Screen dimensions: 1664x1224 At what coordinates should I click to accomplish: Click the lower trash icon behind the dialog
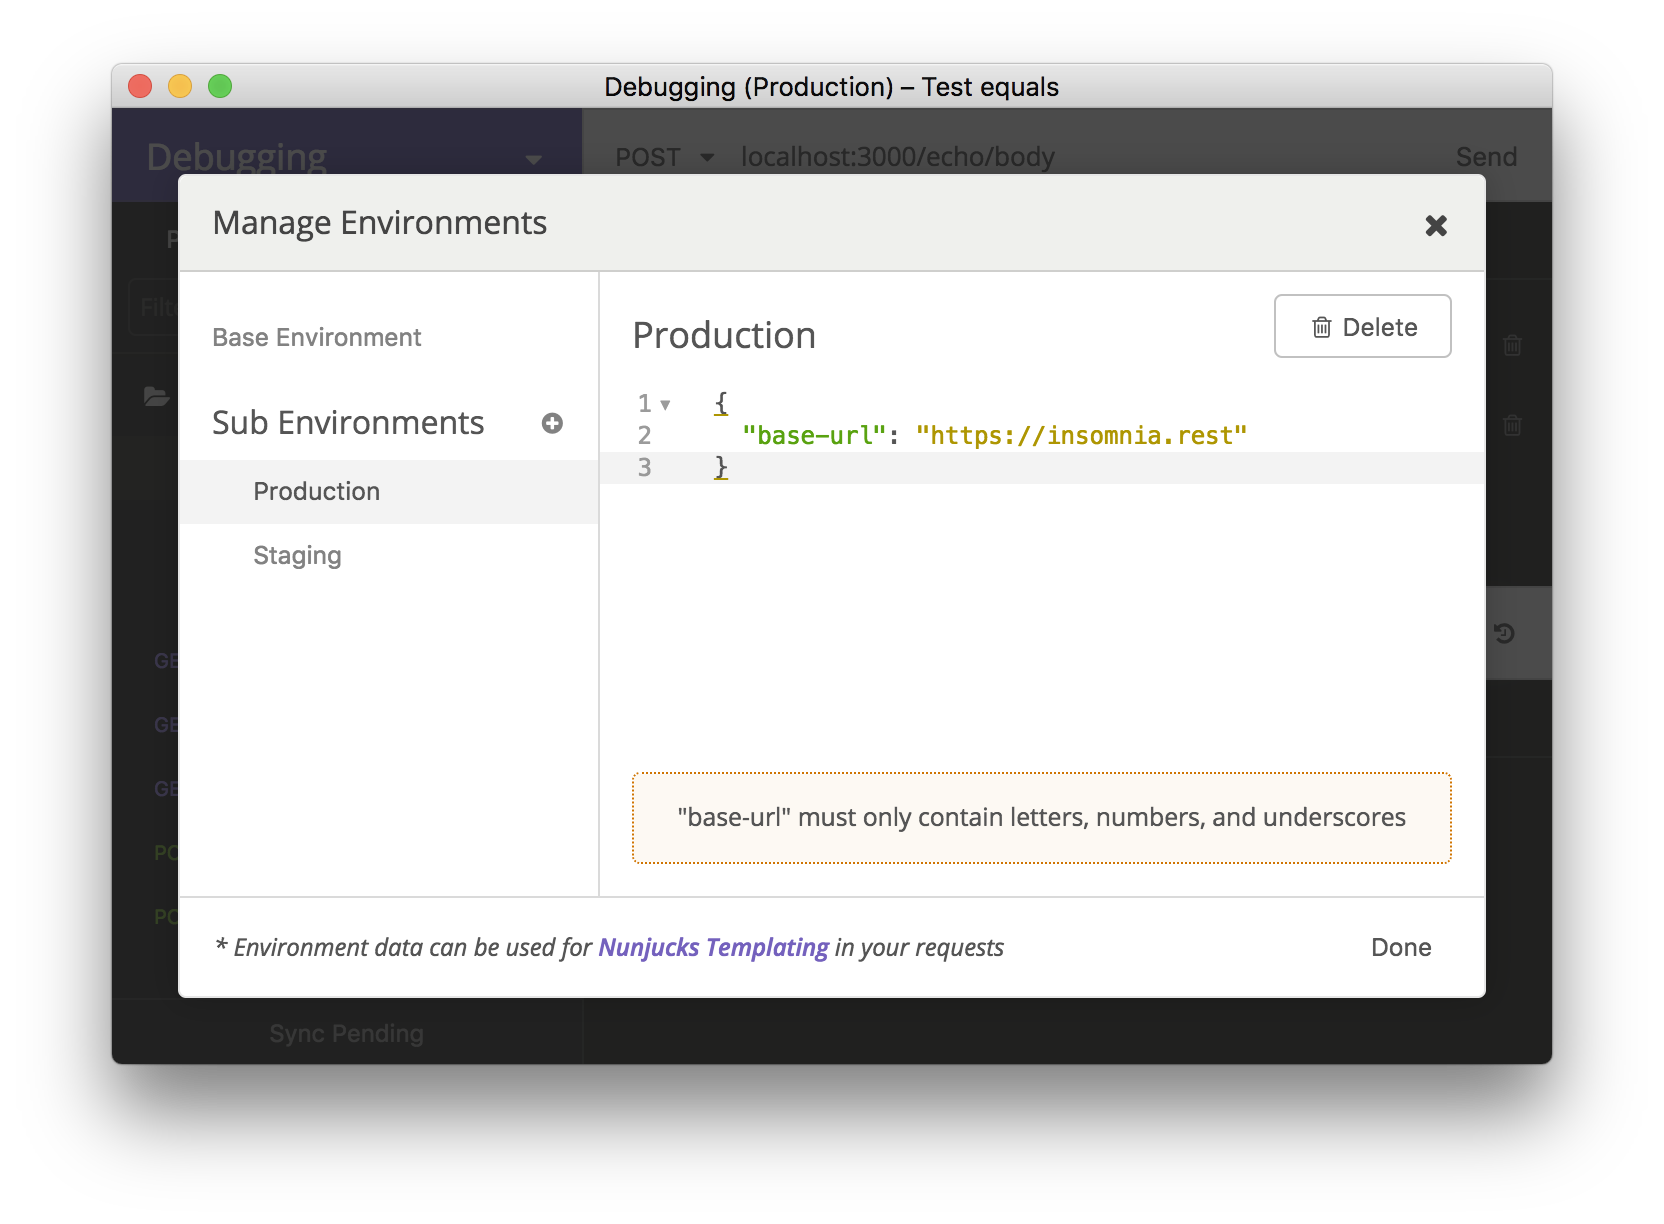pos(1512,426)
